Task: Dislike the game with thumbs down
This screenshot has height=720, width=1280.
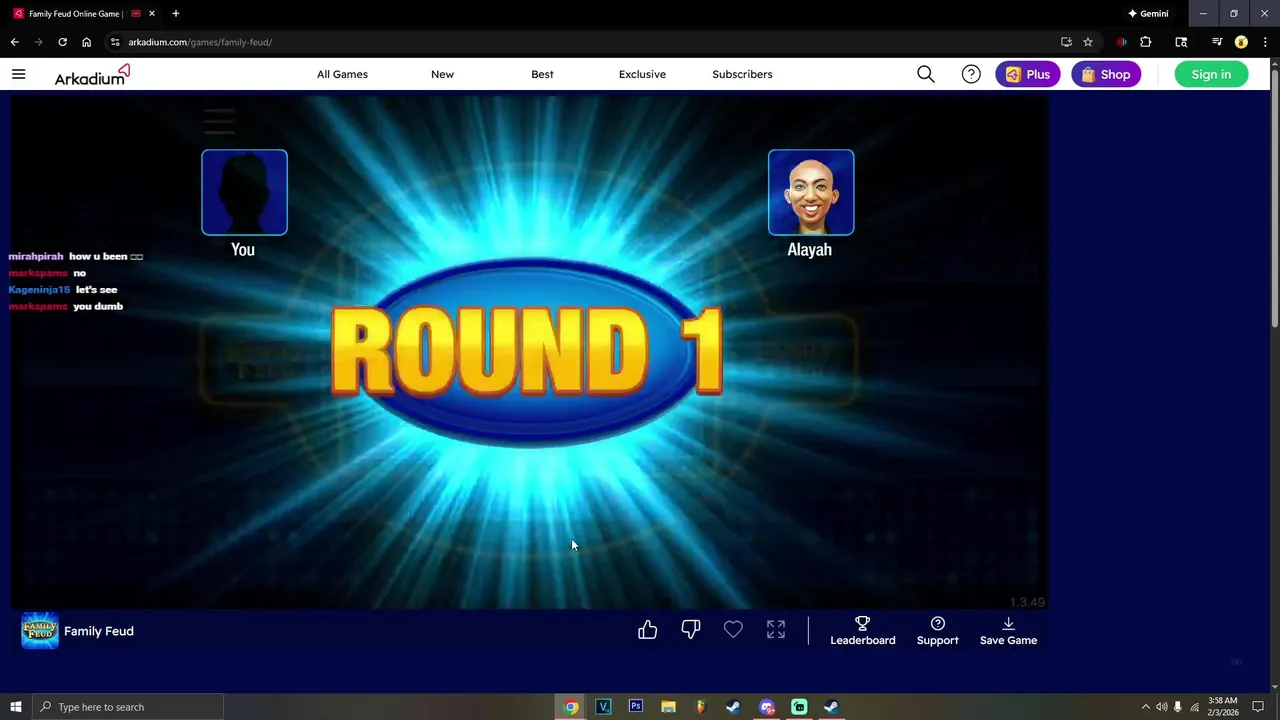Action: pyautogui.click(x=691, y=629)
